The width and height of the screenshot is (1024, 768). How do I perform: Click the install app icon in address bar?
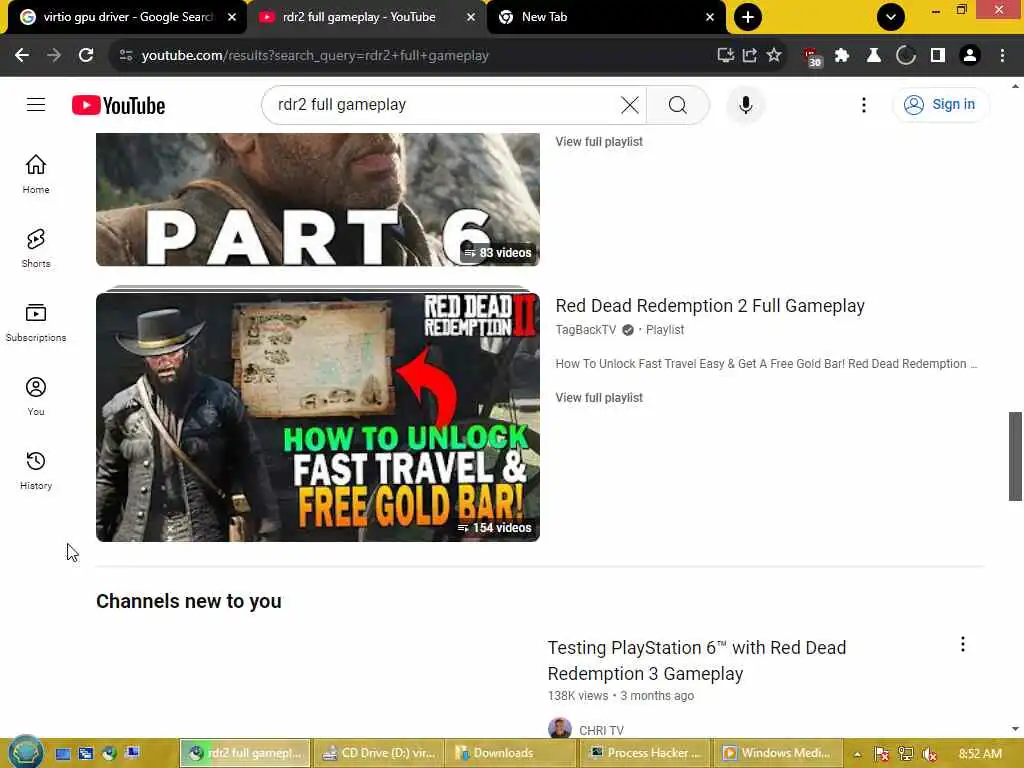click(726, 55)
